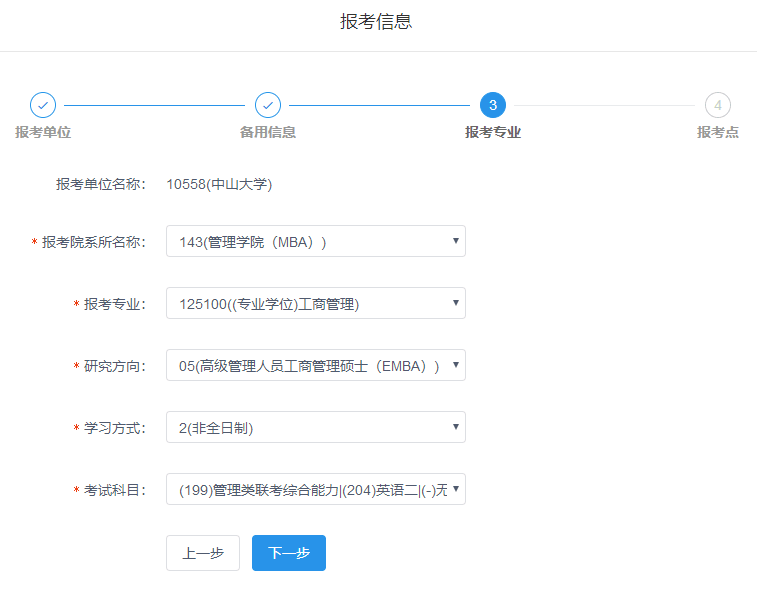Open the 研究方向 dropdown
Image resolution: width=757 pixels, height=590 pixels.
pos(315,365)
